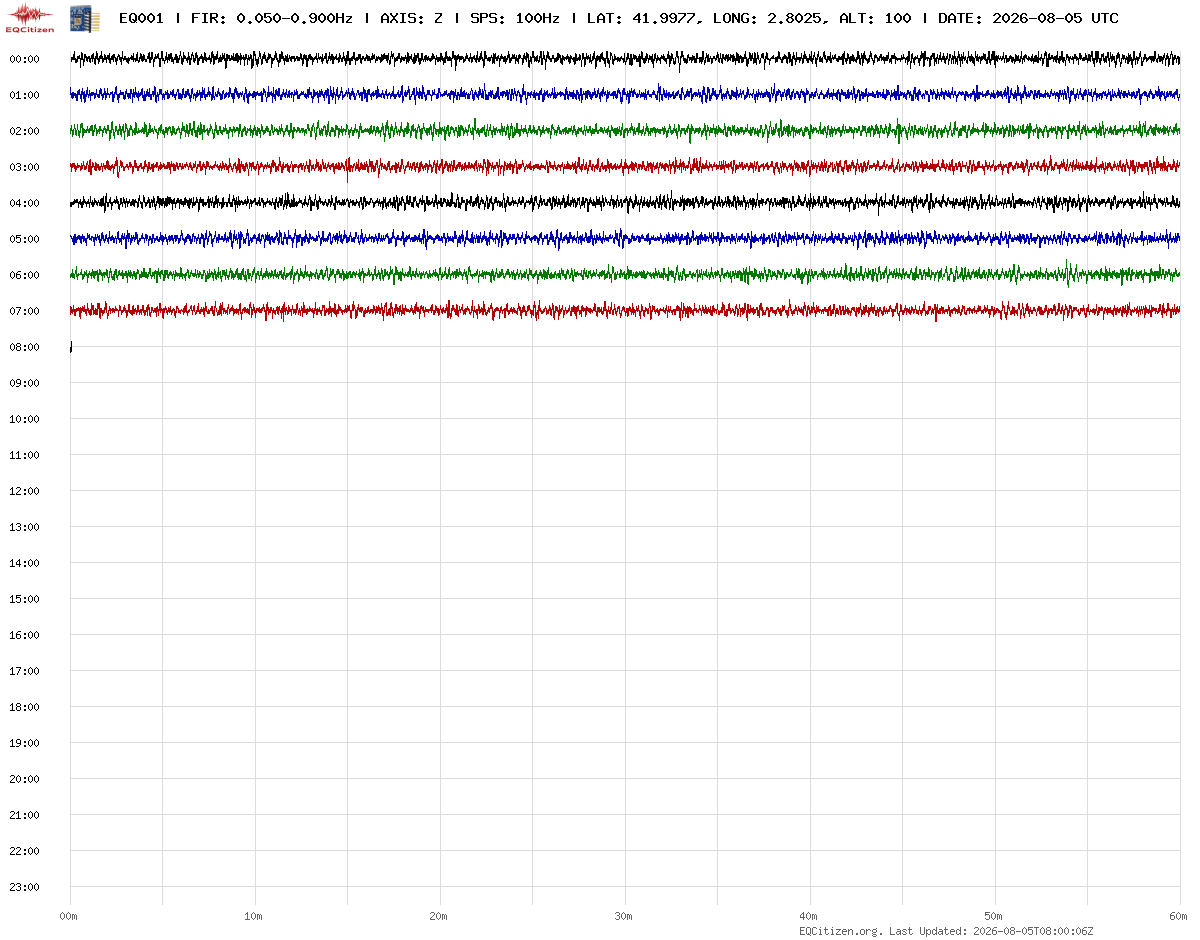
Task: Click the 60m minute axis label
Action: pos(1178,916)
